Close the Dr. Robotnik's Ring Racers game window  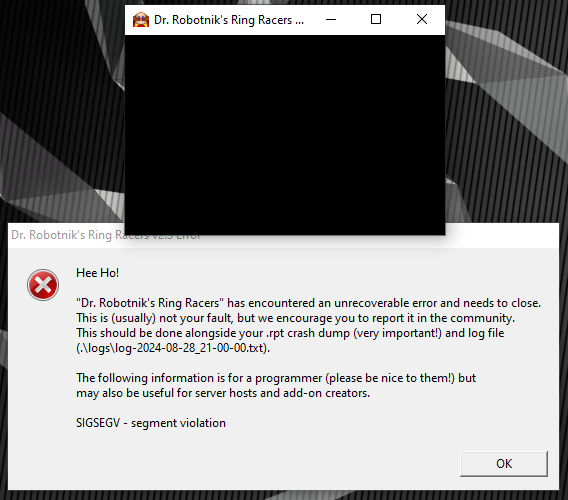(x=422, y=20)
